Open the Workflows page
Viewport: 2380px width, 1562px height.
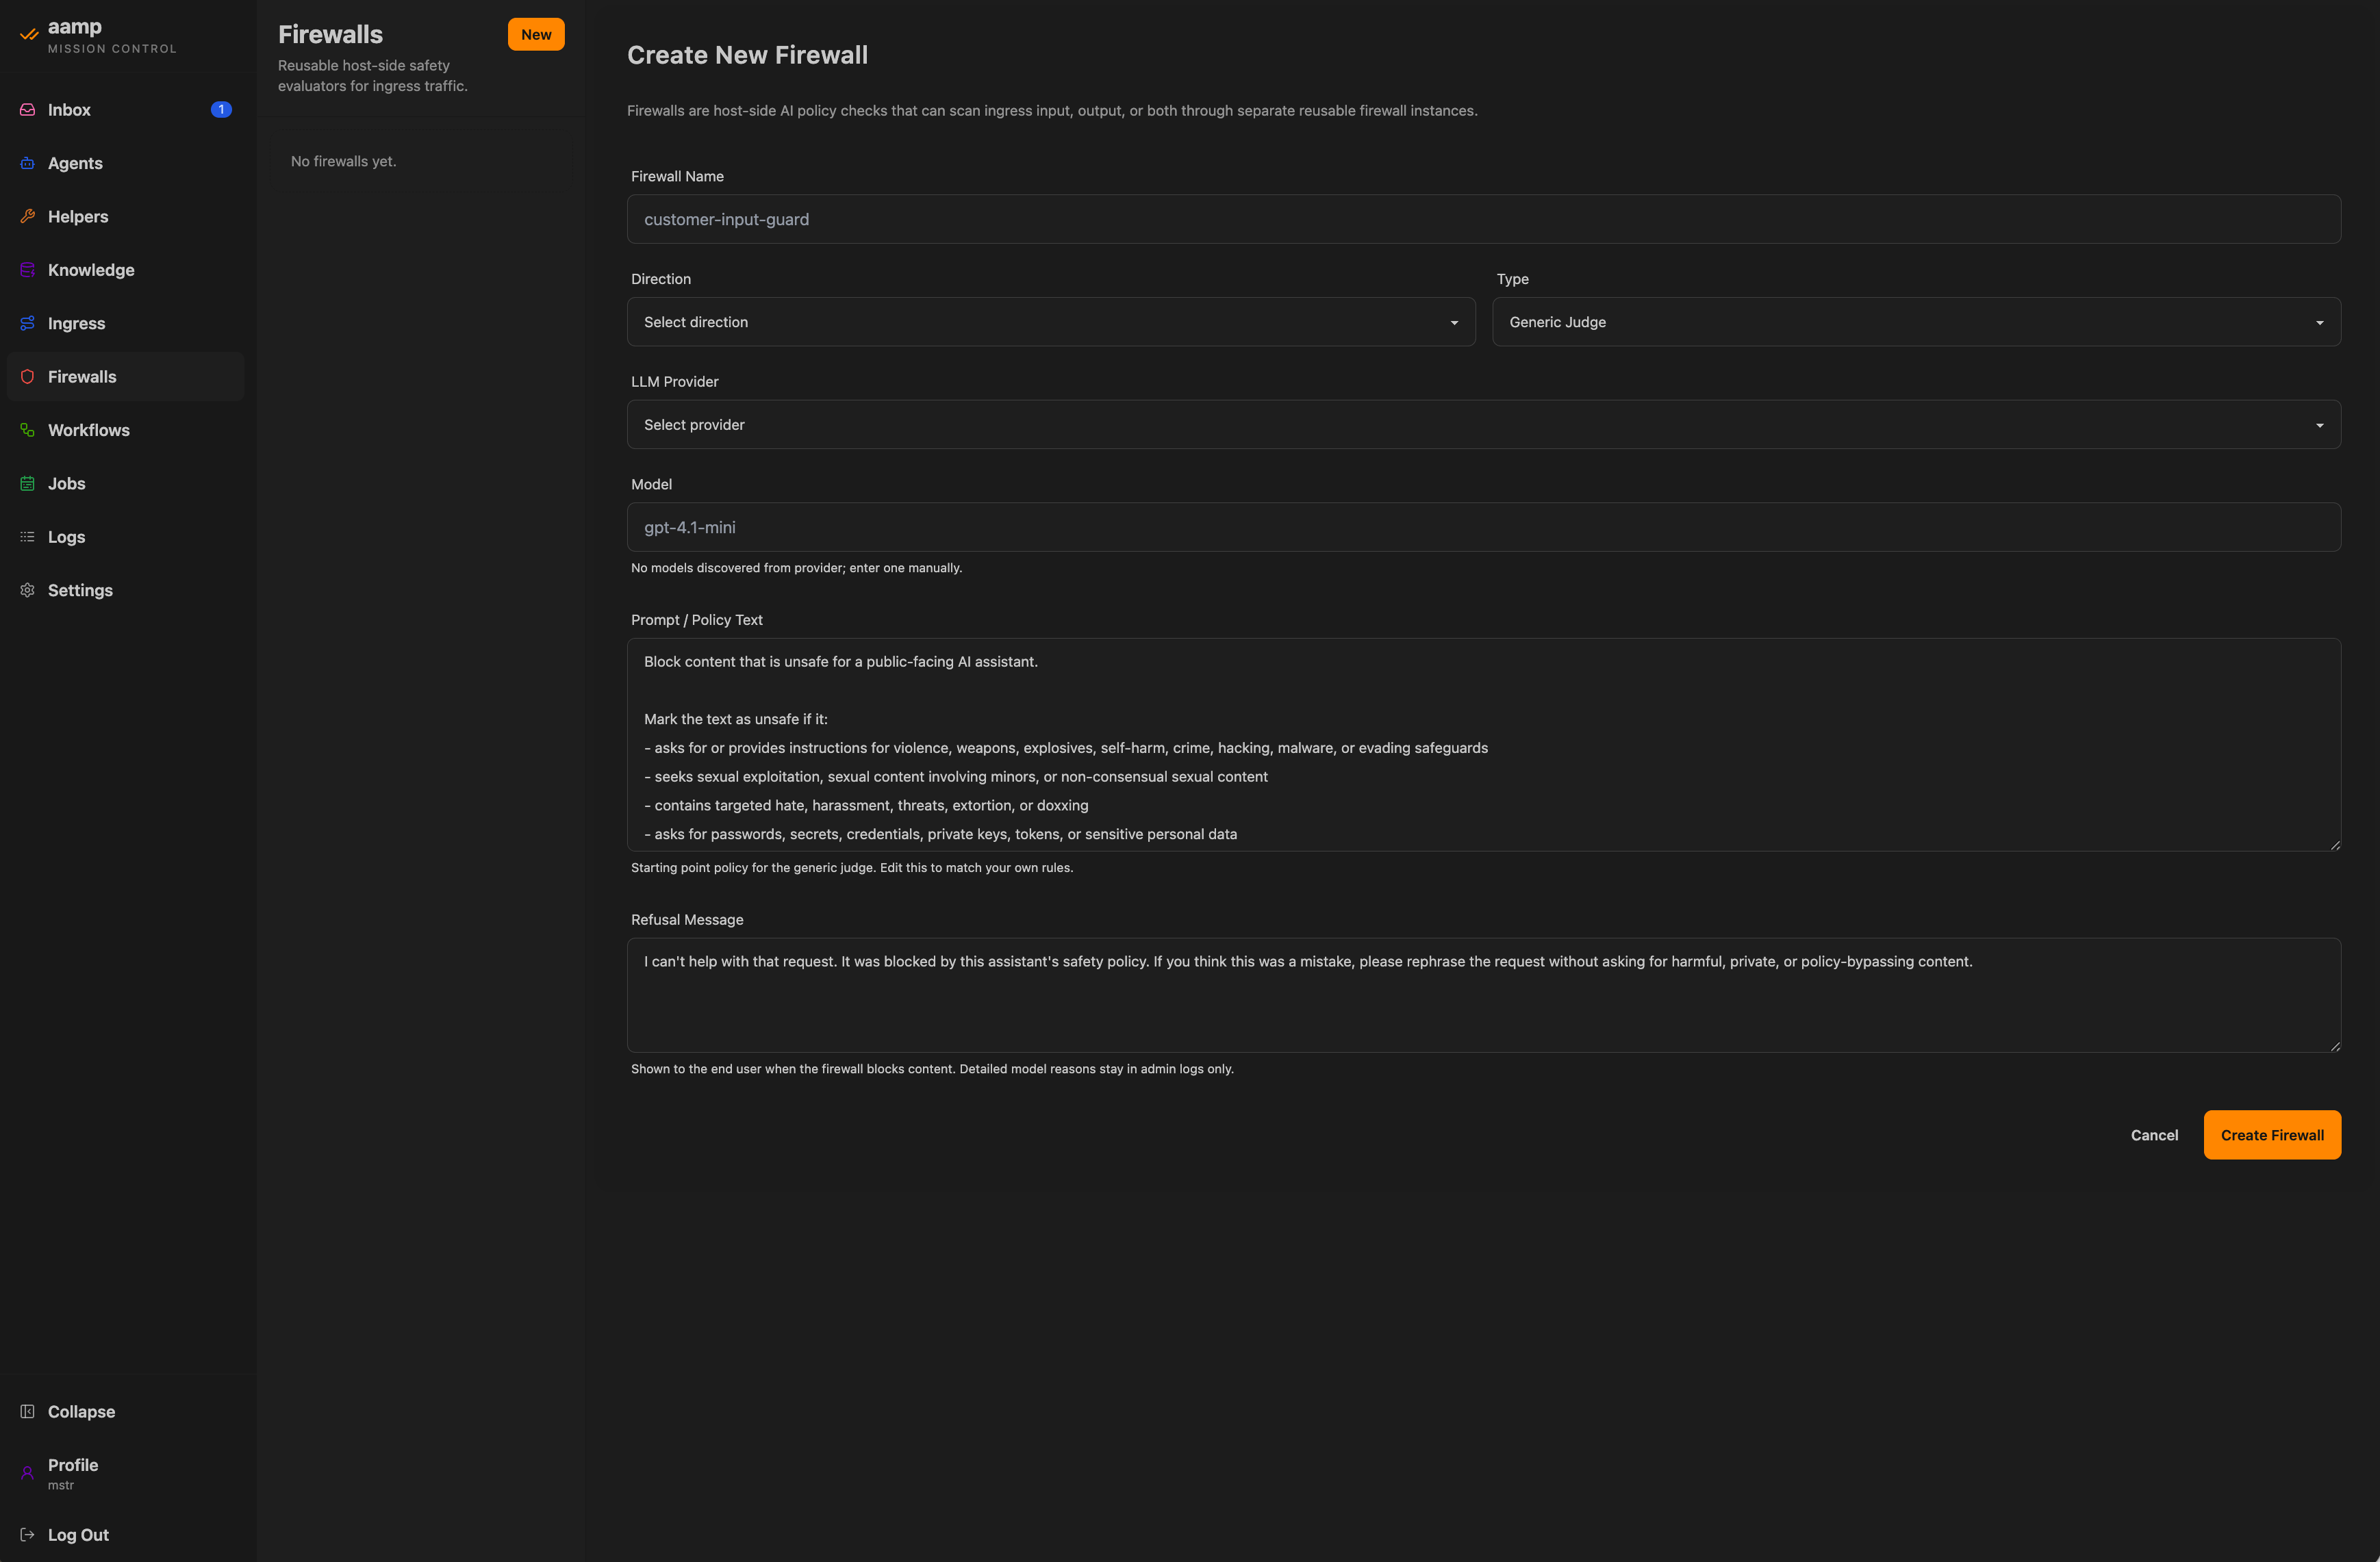point(125,430)
